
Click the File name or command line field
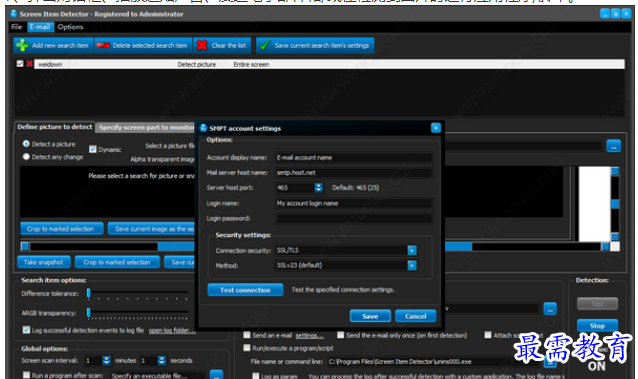click(x=433, y=361)
